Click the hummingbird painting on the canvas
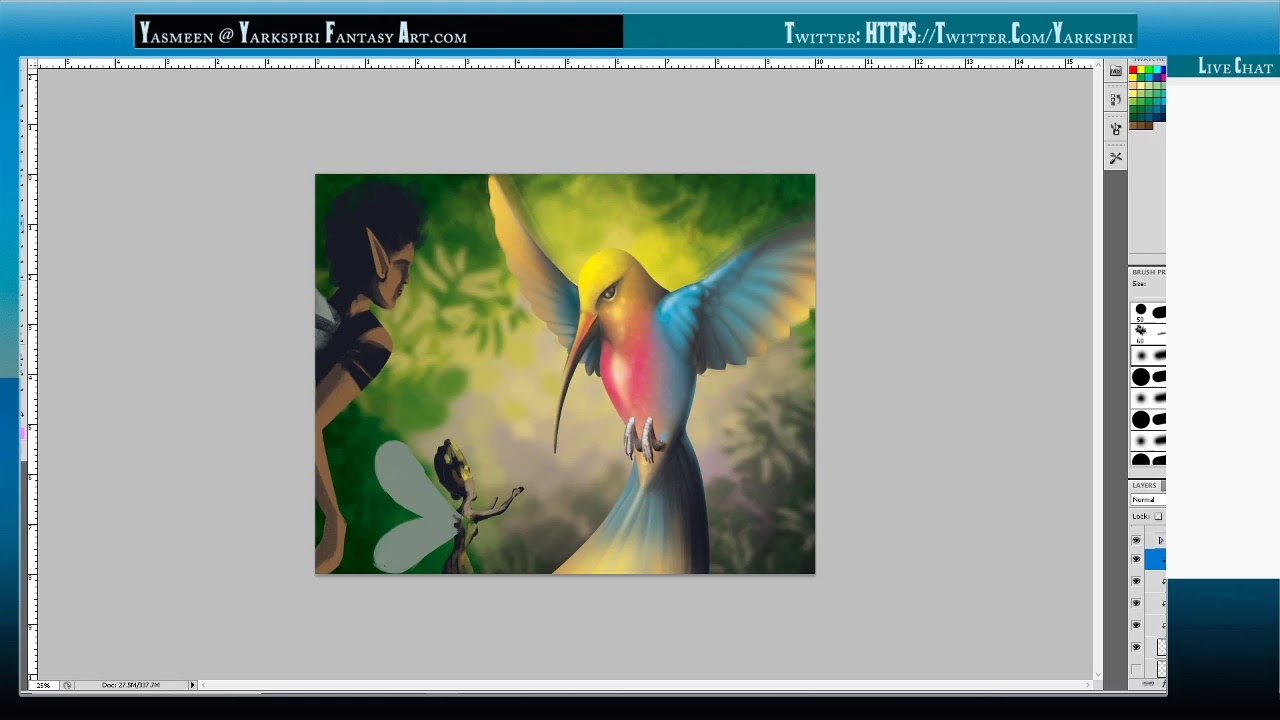The height and width of the screenshot is (720, 1280). [x=565, y=374]
